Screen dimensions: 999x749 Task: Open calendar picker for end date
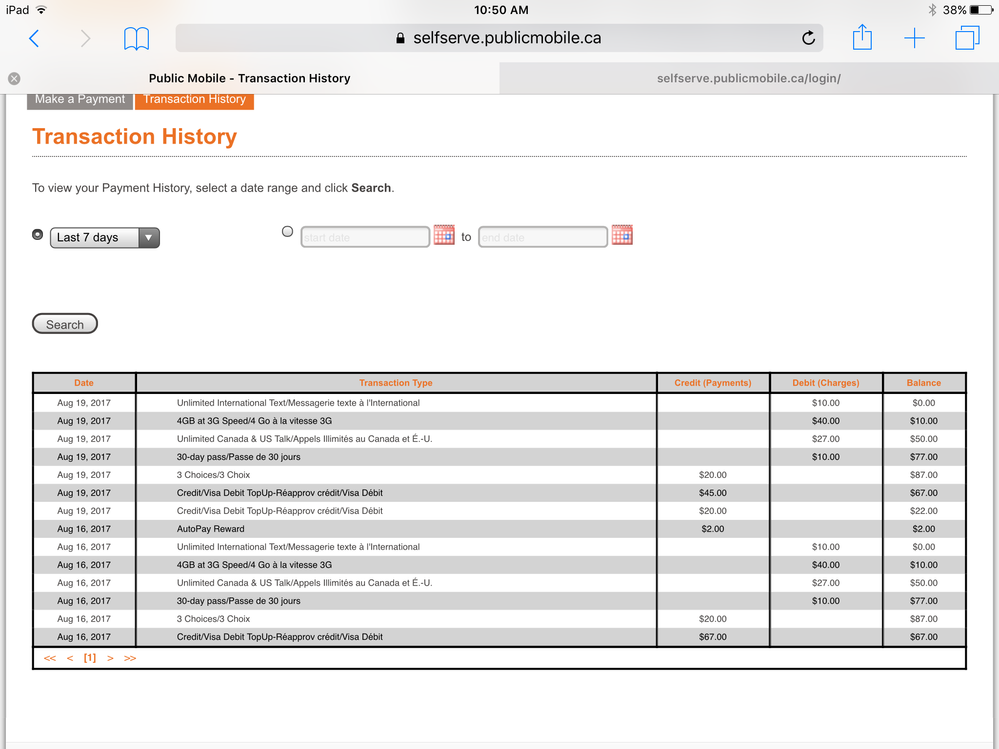pos(622,236)
